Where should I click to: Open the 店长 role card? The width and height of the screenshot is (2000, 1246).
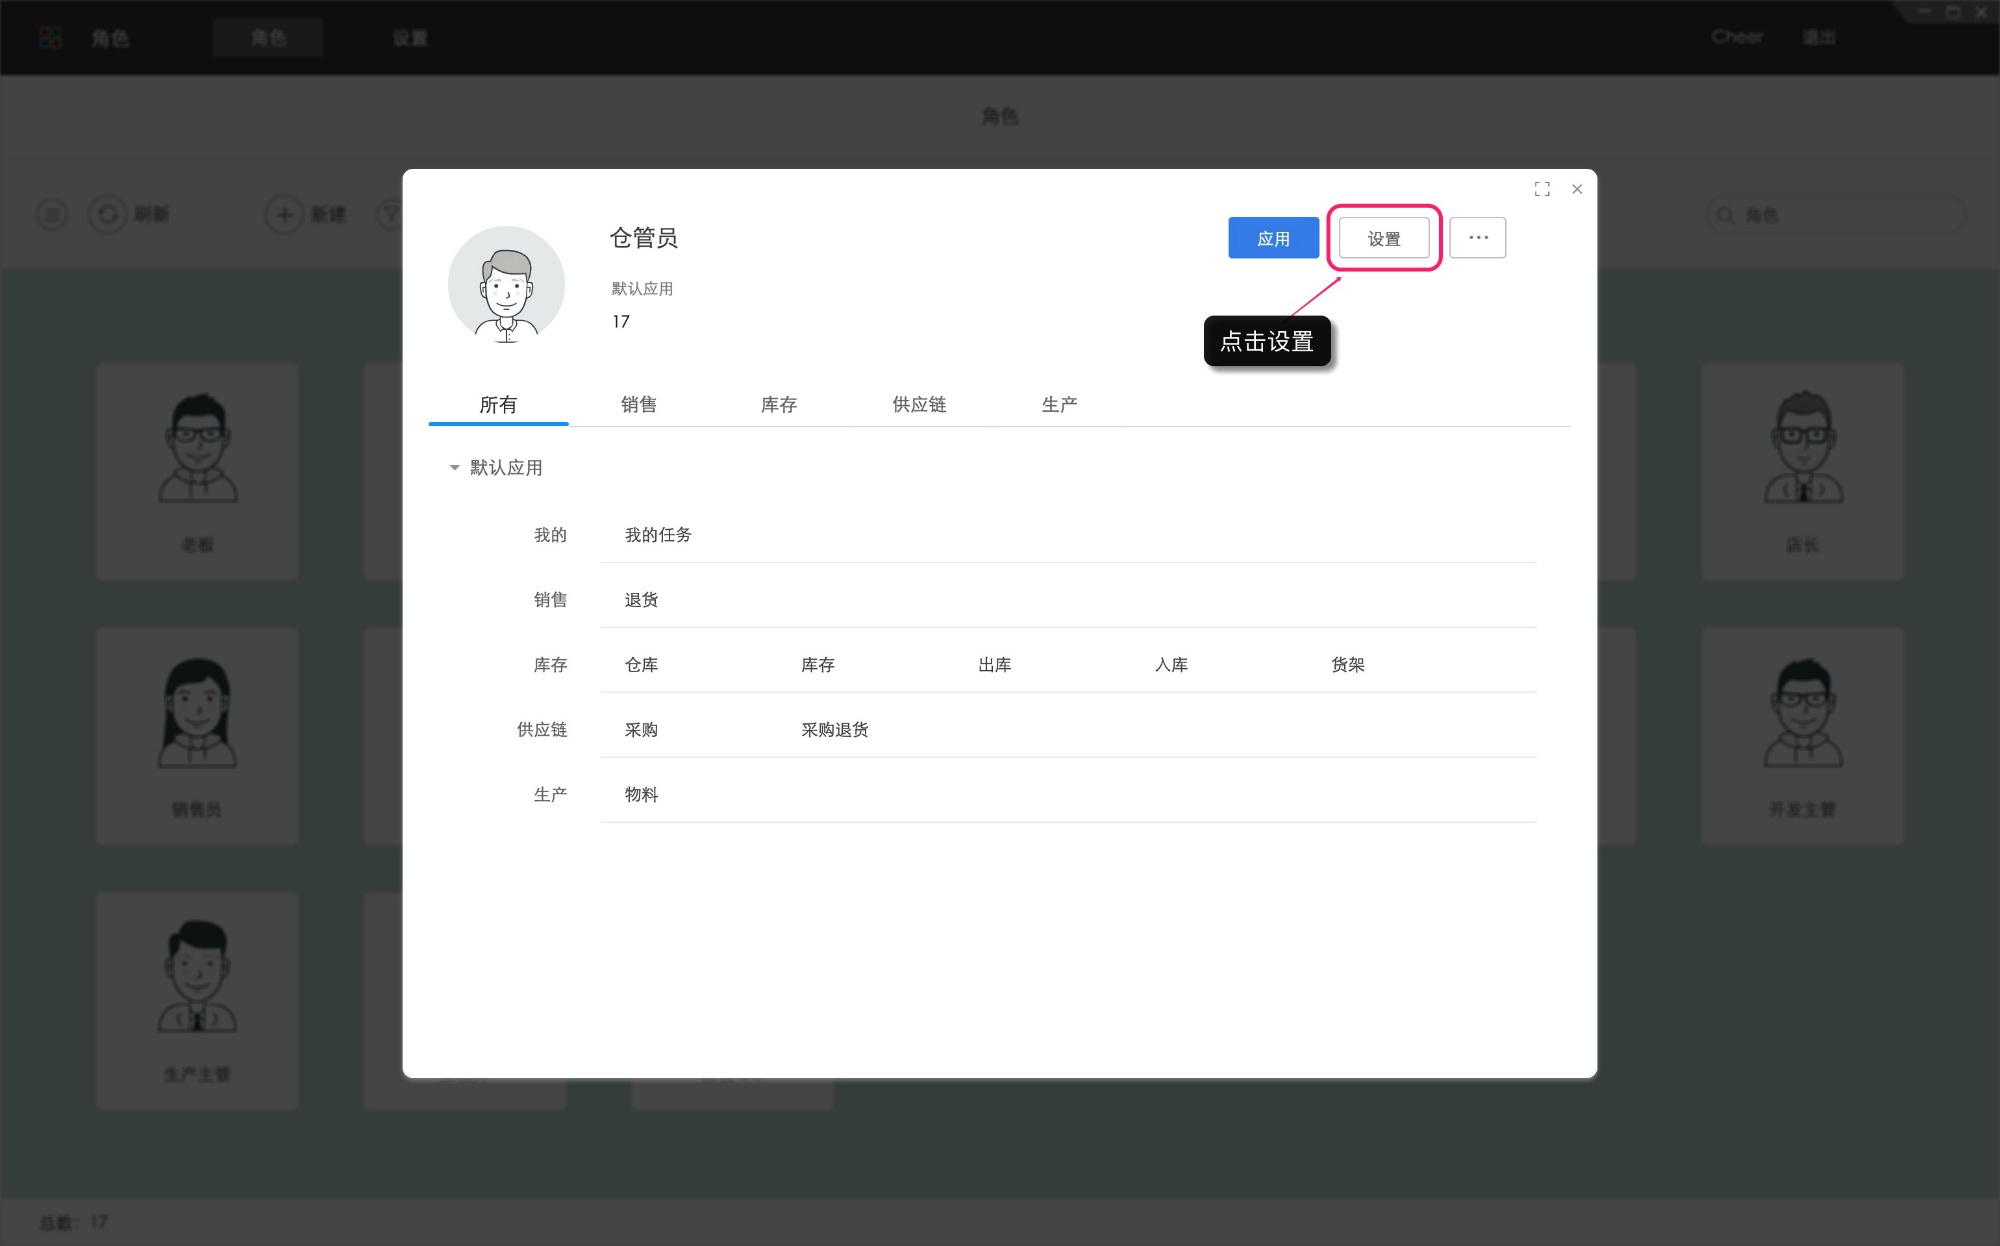[x=1802, y=471]
